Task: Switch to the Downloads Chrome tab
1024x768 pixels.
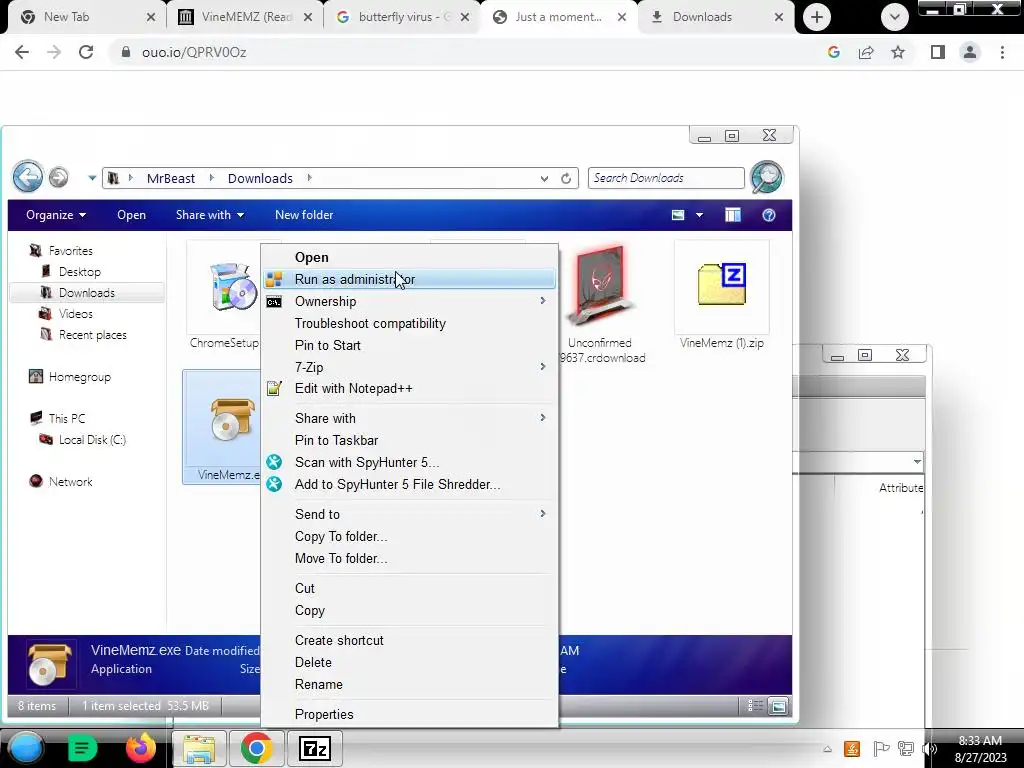Action: [716, 17]
